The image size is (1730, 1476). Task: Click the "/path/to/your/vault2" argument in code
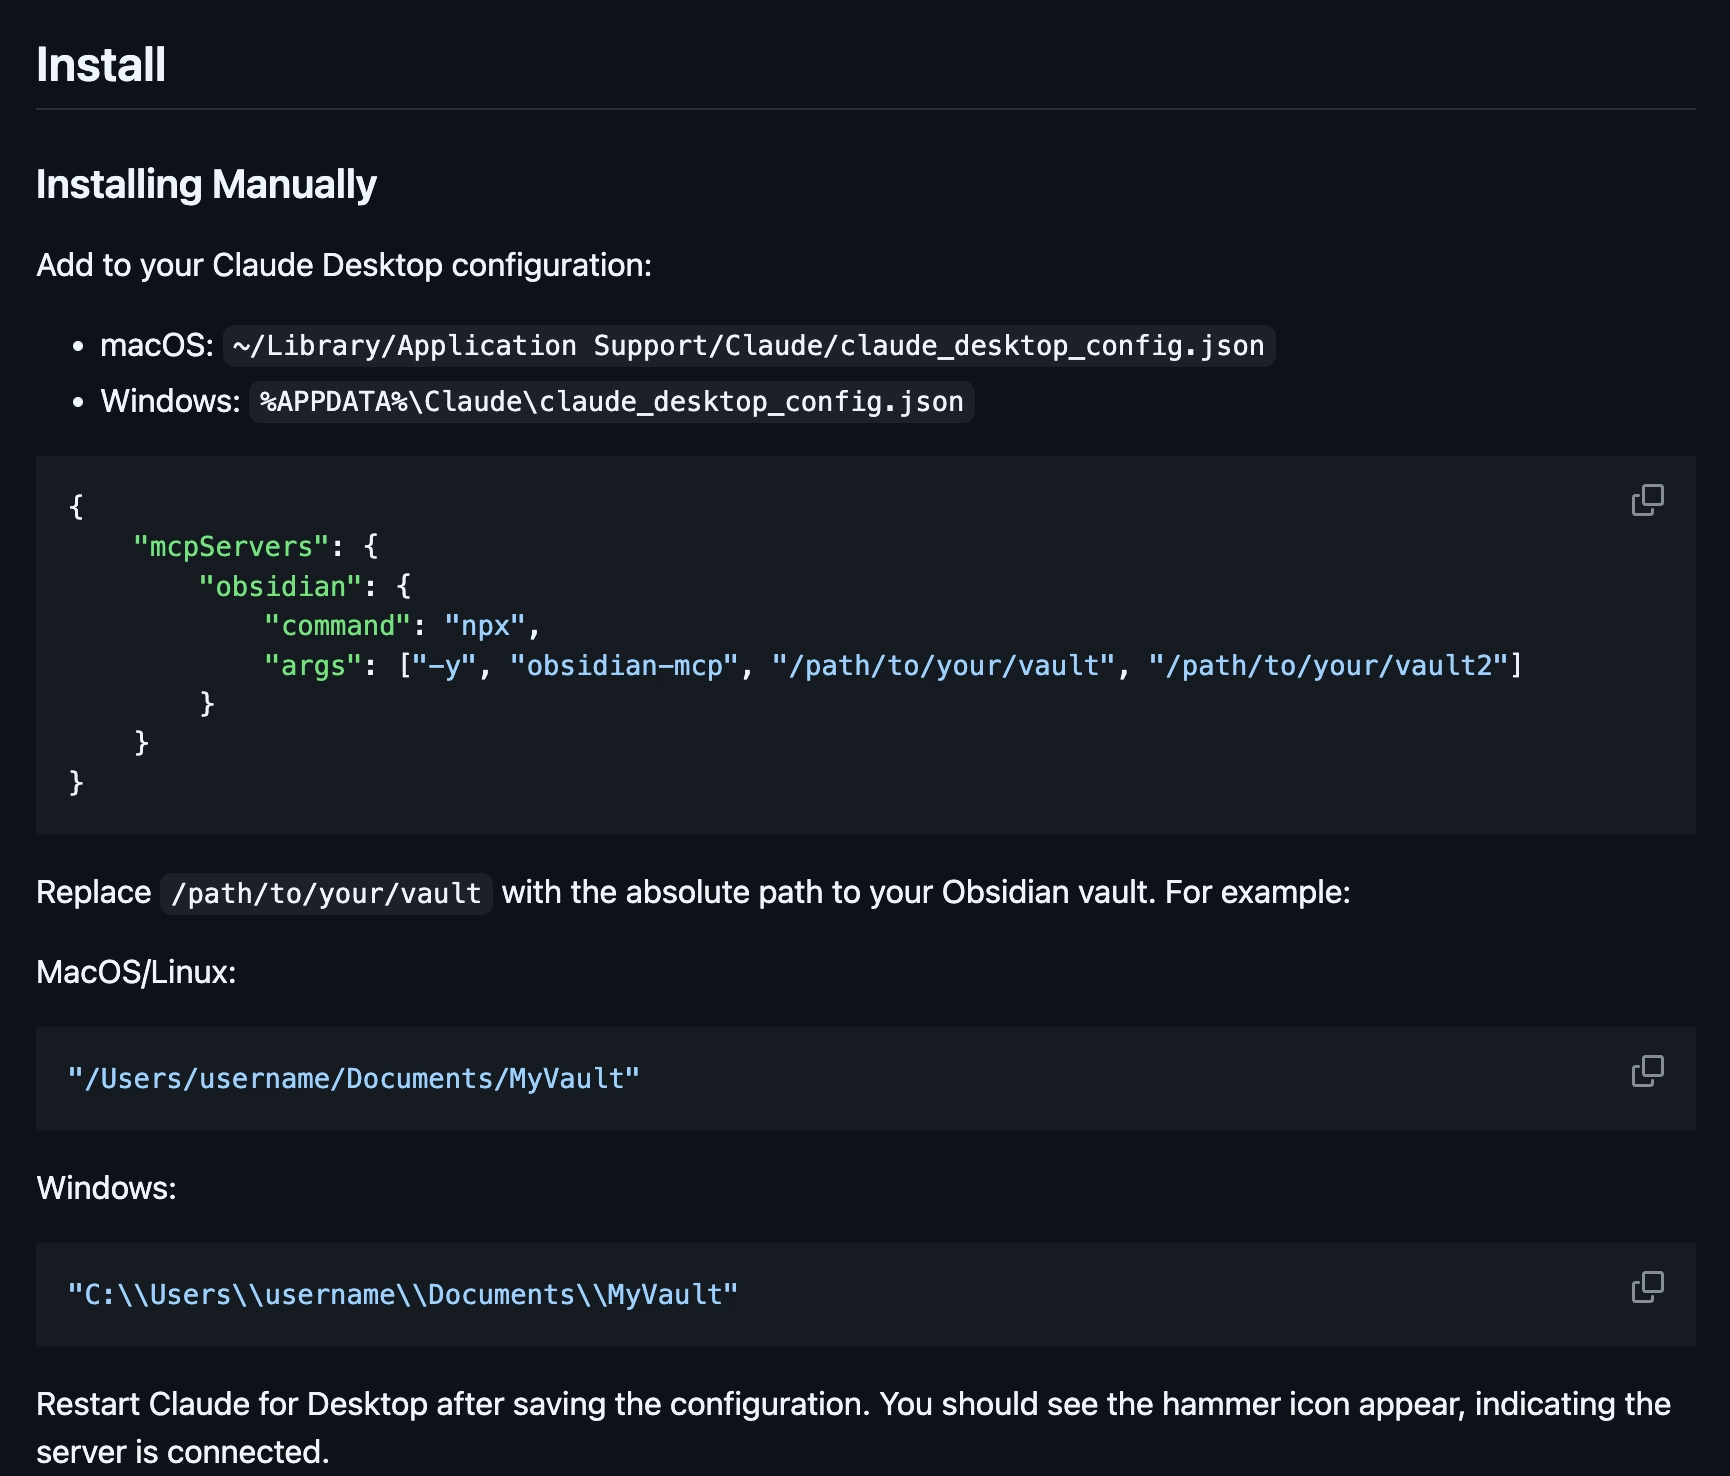click(x=1328, y=666)
